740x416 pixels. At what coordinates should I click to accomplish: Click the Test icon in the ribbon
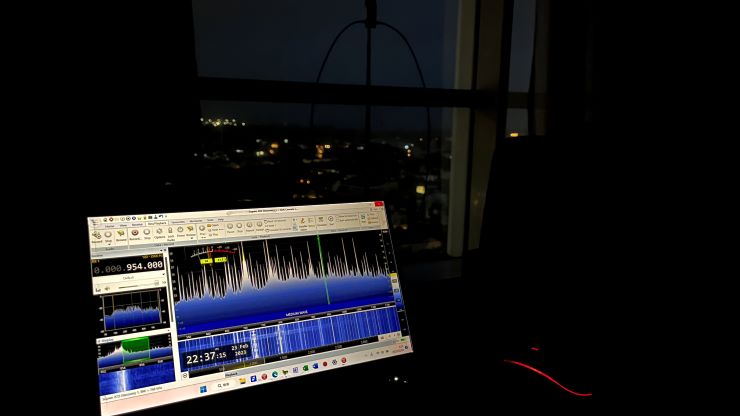(331, 219)
